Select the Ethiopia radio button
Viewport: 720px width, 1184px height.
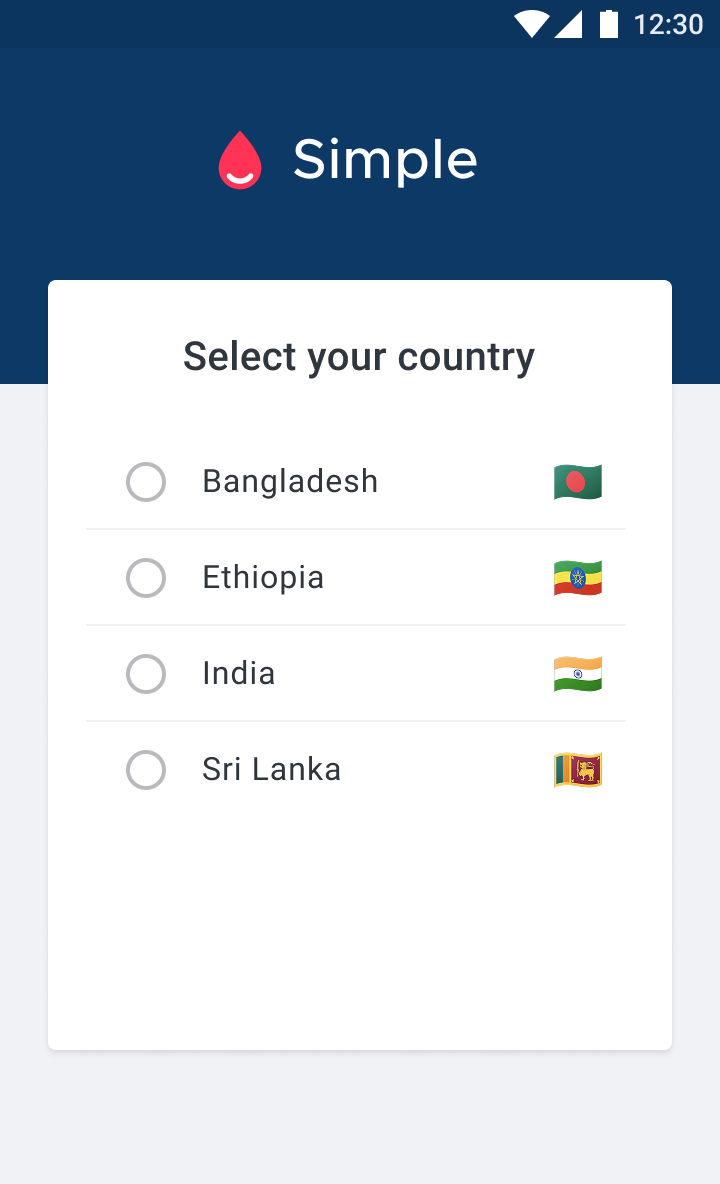[146, 578]
